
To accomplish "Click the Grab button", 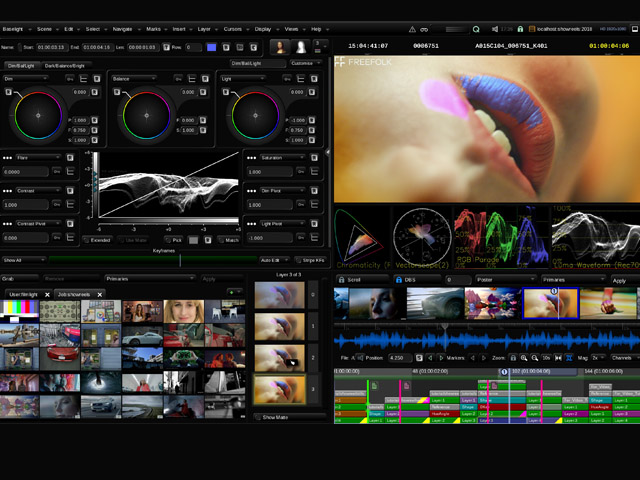I will (20, 279).
